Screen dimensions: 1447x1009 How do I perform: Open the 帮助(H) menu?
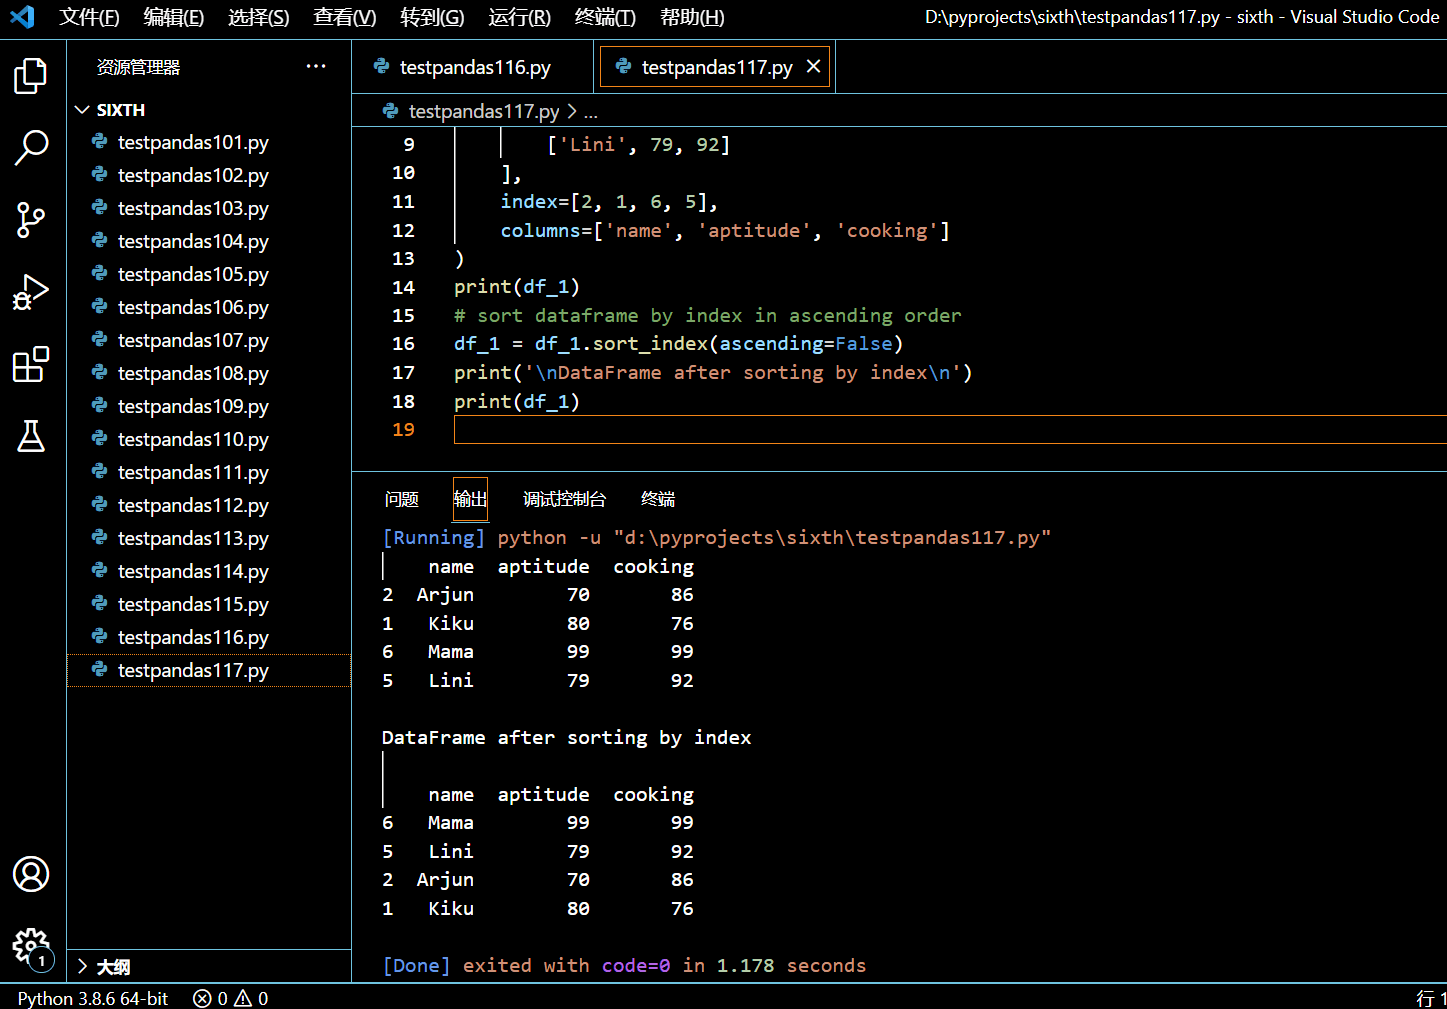point(692,17)
